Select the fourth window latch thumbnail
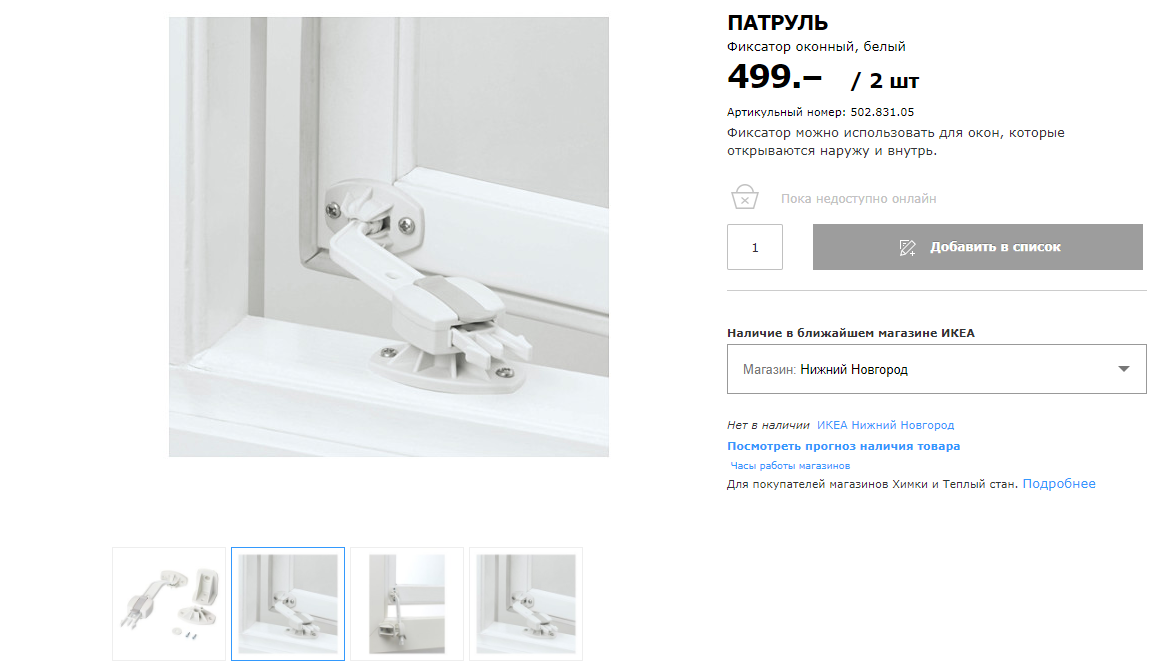Screen dimensions: 1163x669 (x=526, y=604)
